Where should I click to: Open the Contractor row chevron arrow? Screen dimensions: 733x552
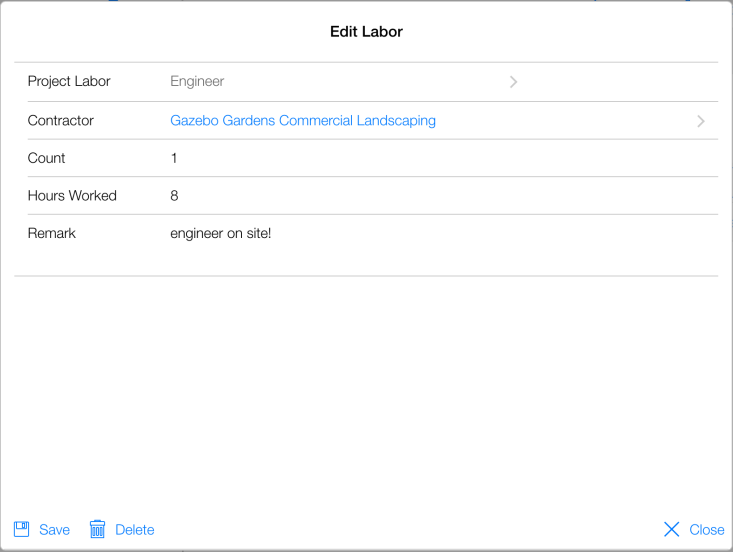(x=701, y=121)
